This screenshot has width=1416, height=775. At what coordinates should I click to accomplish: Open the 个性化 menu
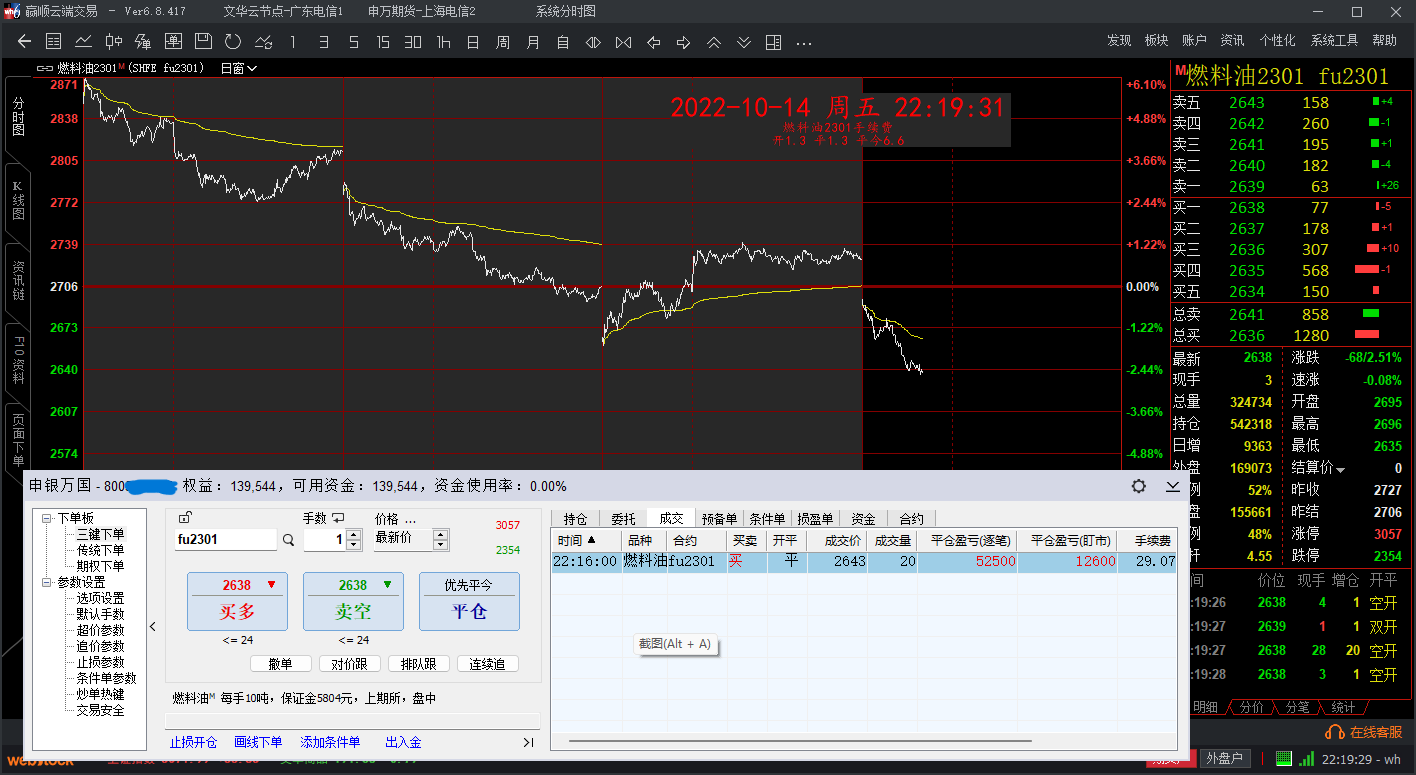[x=1277, y=40]
